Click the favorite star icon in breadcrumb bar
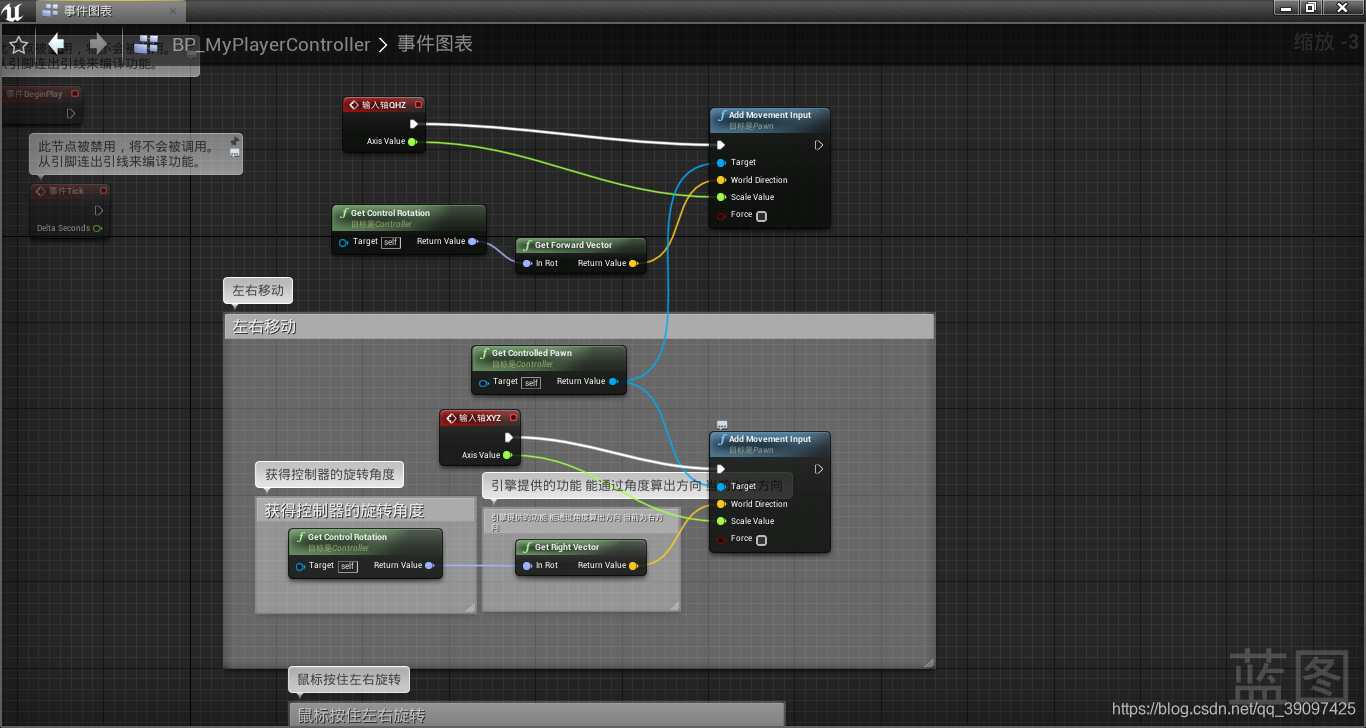Viewport: 1366px width, 728px height. 18,45
